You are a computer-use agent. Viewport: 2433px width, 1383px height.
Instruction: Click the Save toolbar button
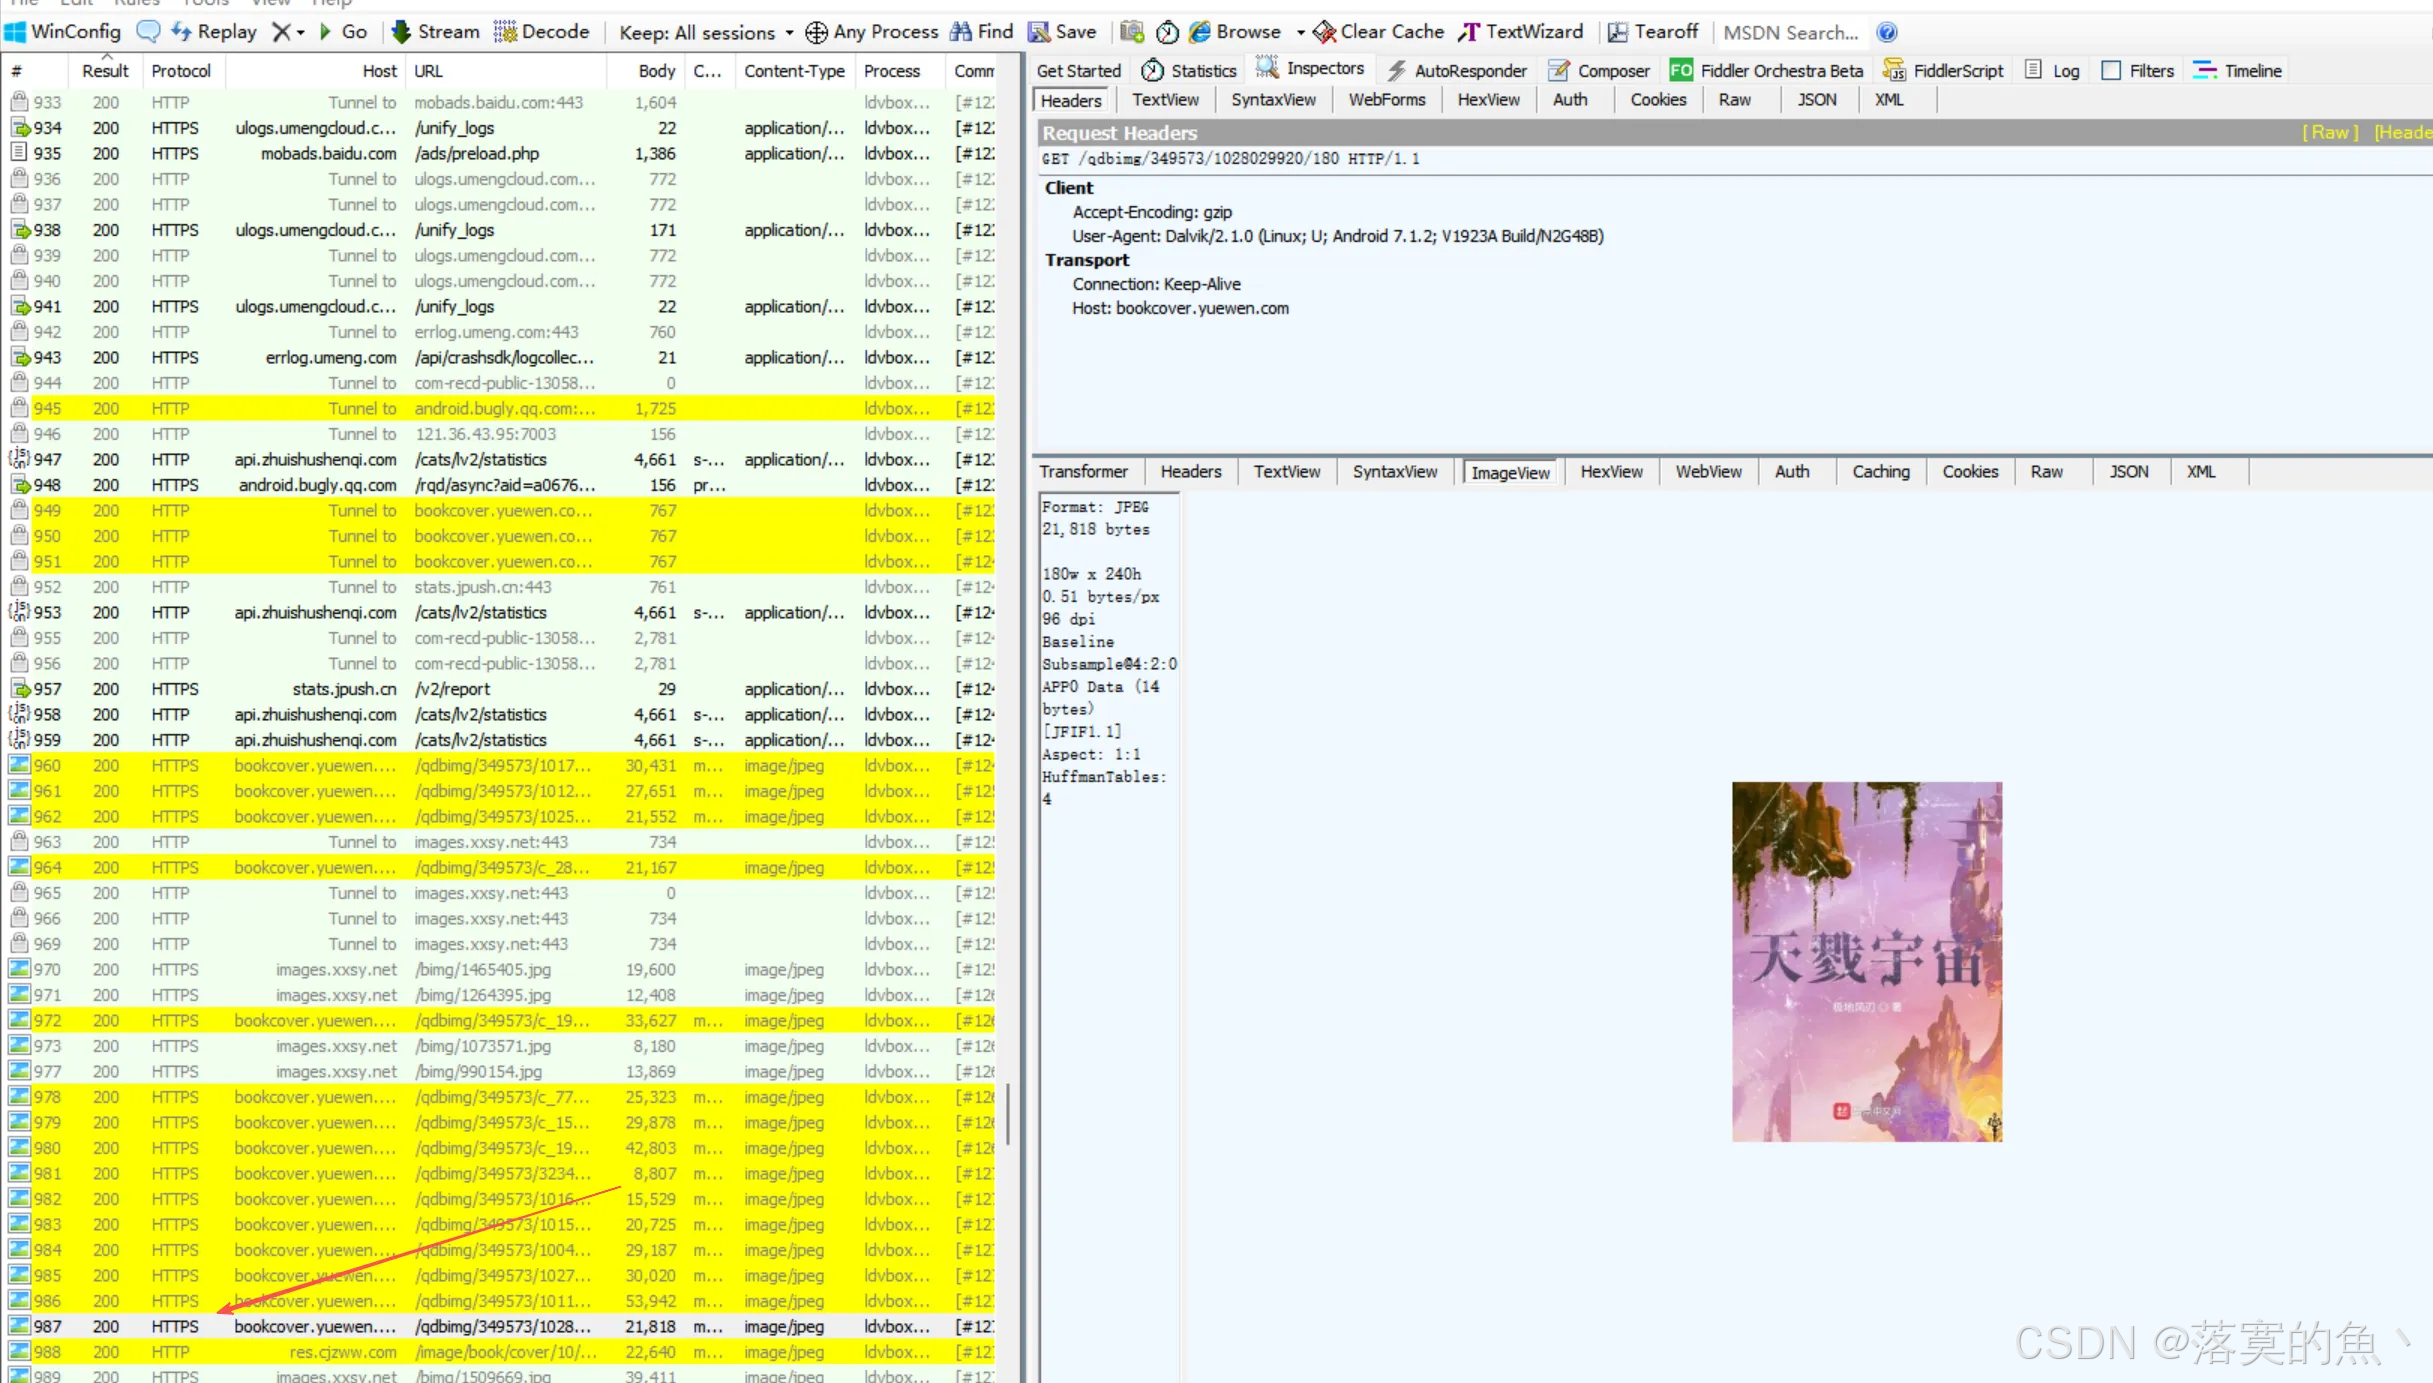[1062, 32]
